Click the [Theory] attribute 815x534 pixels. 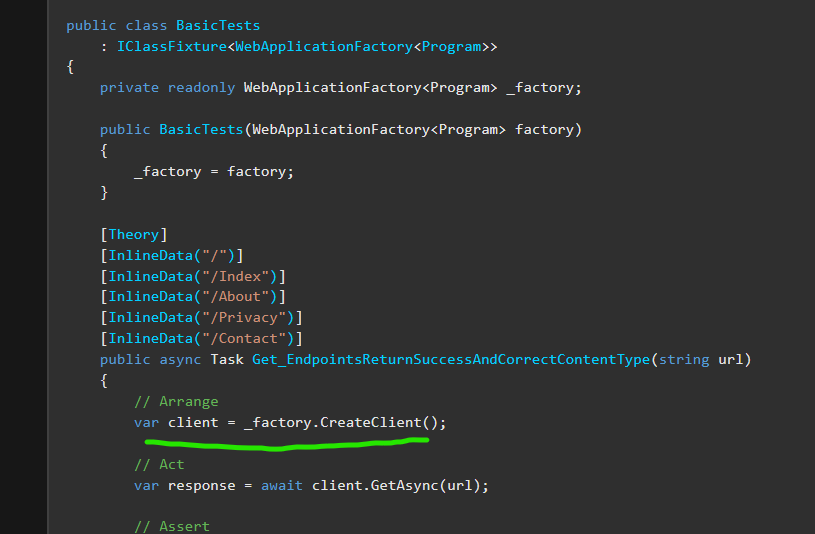click(134, 235)
